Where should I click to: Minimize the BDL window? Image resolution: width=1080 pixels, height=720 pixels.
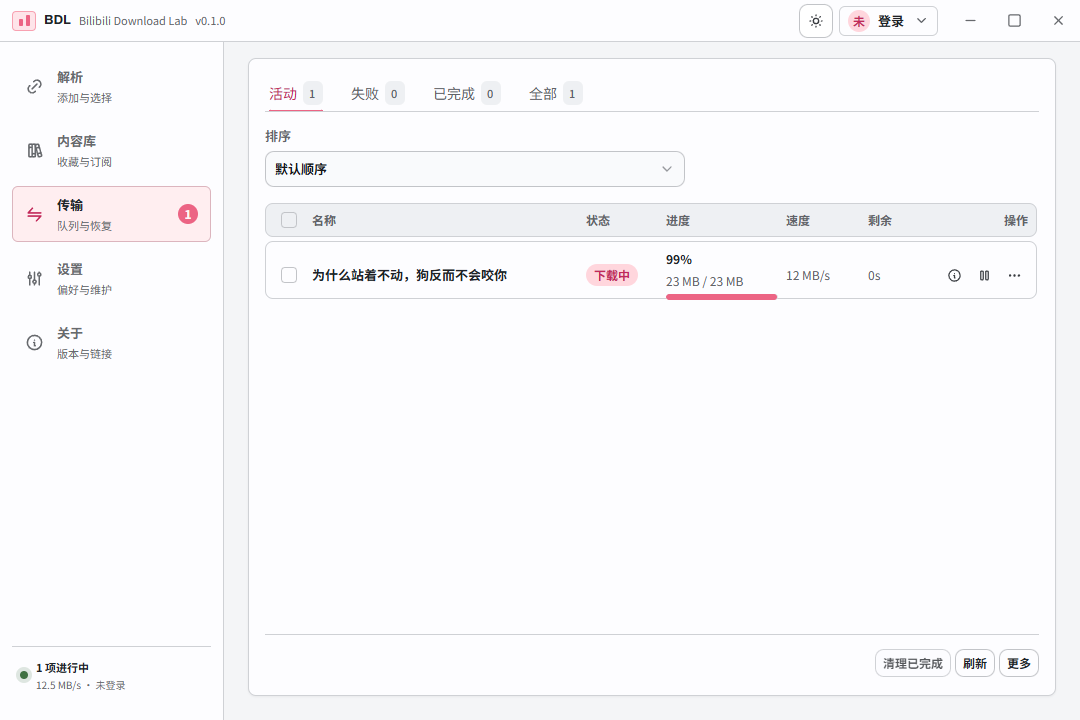point(970,21)
